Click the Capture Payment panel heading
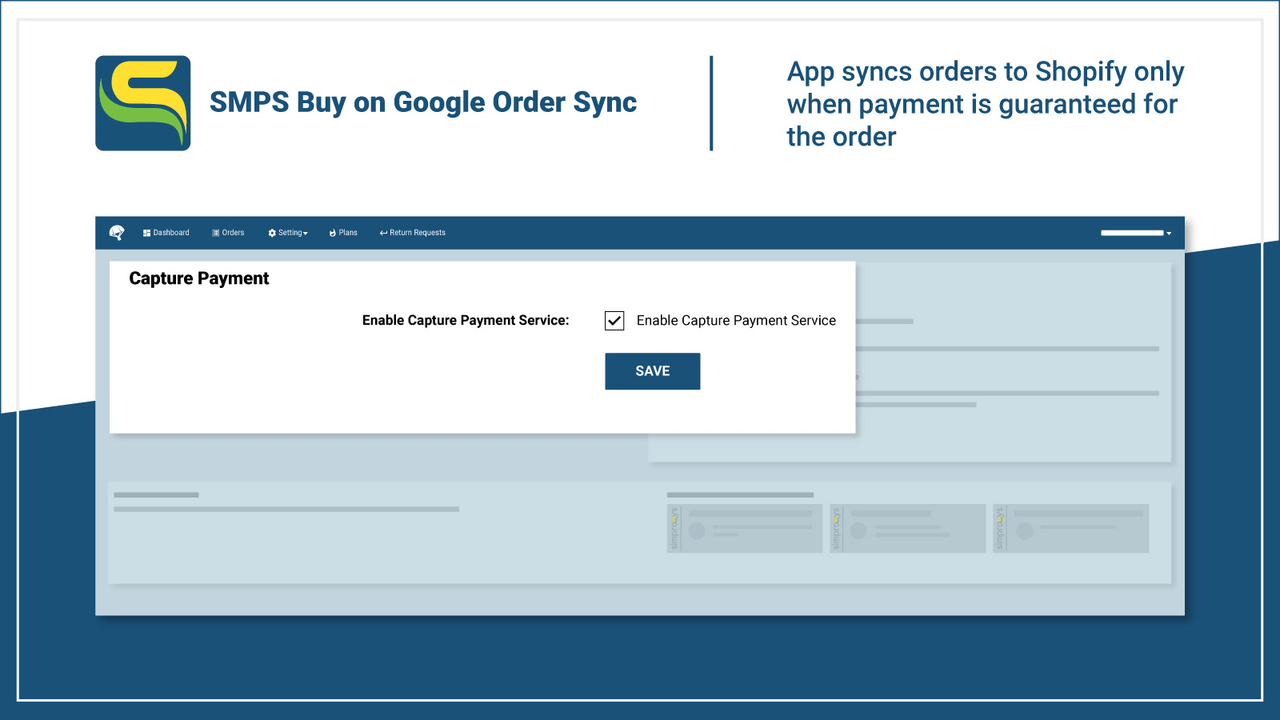1280x720 pixels. [x=198, y=278]
